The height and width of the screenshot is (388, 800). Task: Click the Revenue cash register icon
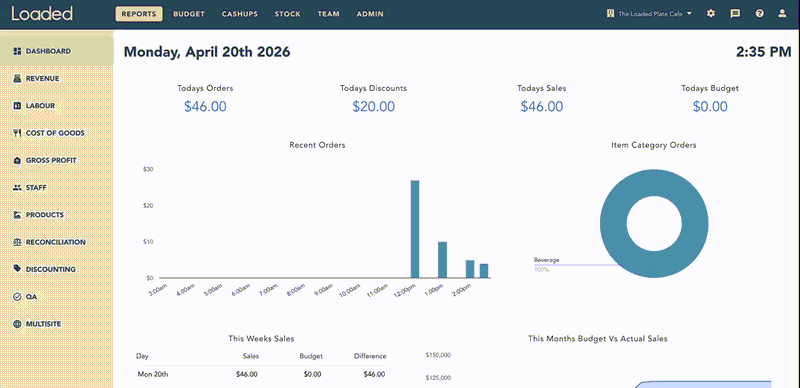point(17,79)
